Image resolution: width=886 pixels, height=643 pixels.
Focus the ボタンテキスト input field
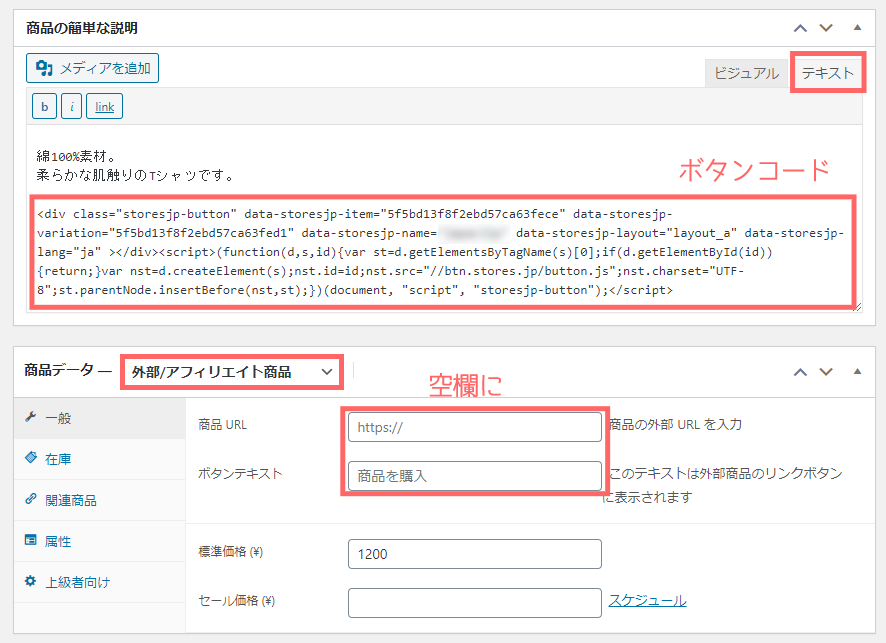(x=475, y=476)
